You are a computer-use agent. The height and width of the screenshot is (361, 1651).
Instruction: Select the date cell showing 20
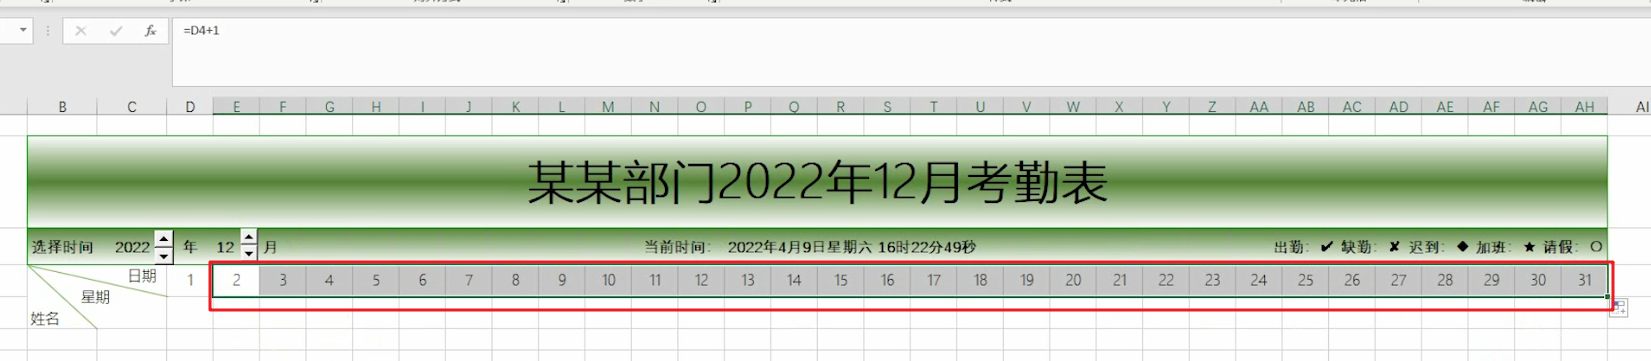tap(1073, 281)
